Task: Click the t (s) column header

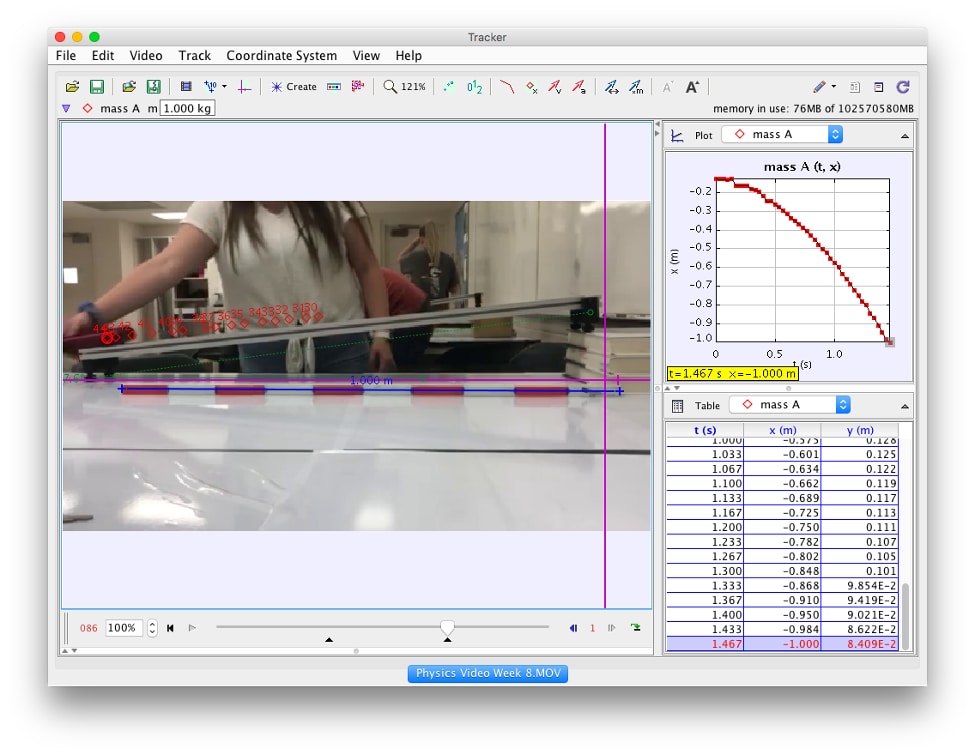Action: pos(705,430)
